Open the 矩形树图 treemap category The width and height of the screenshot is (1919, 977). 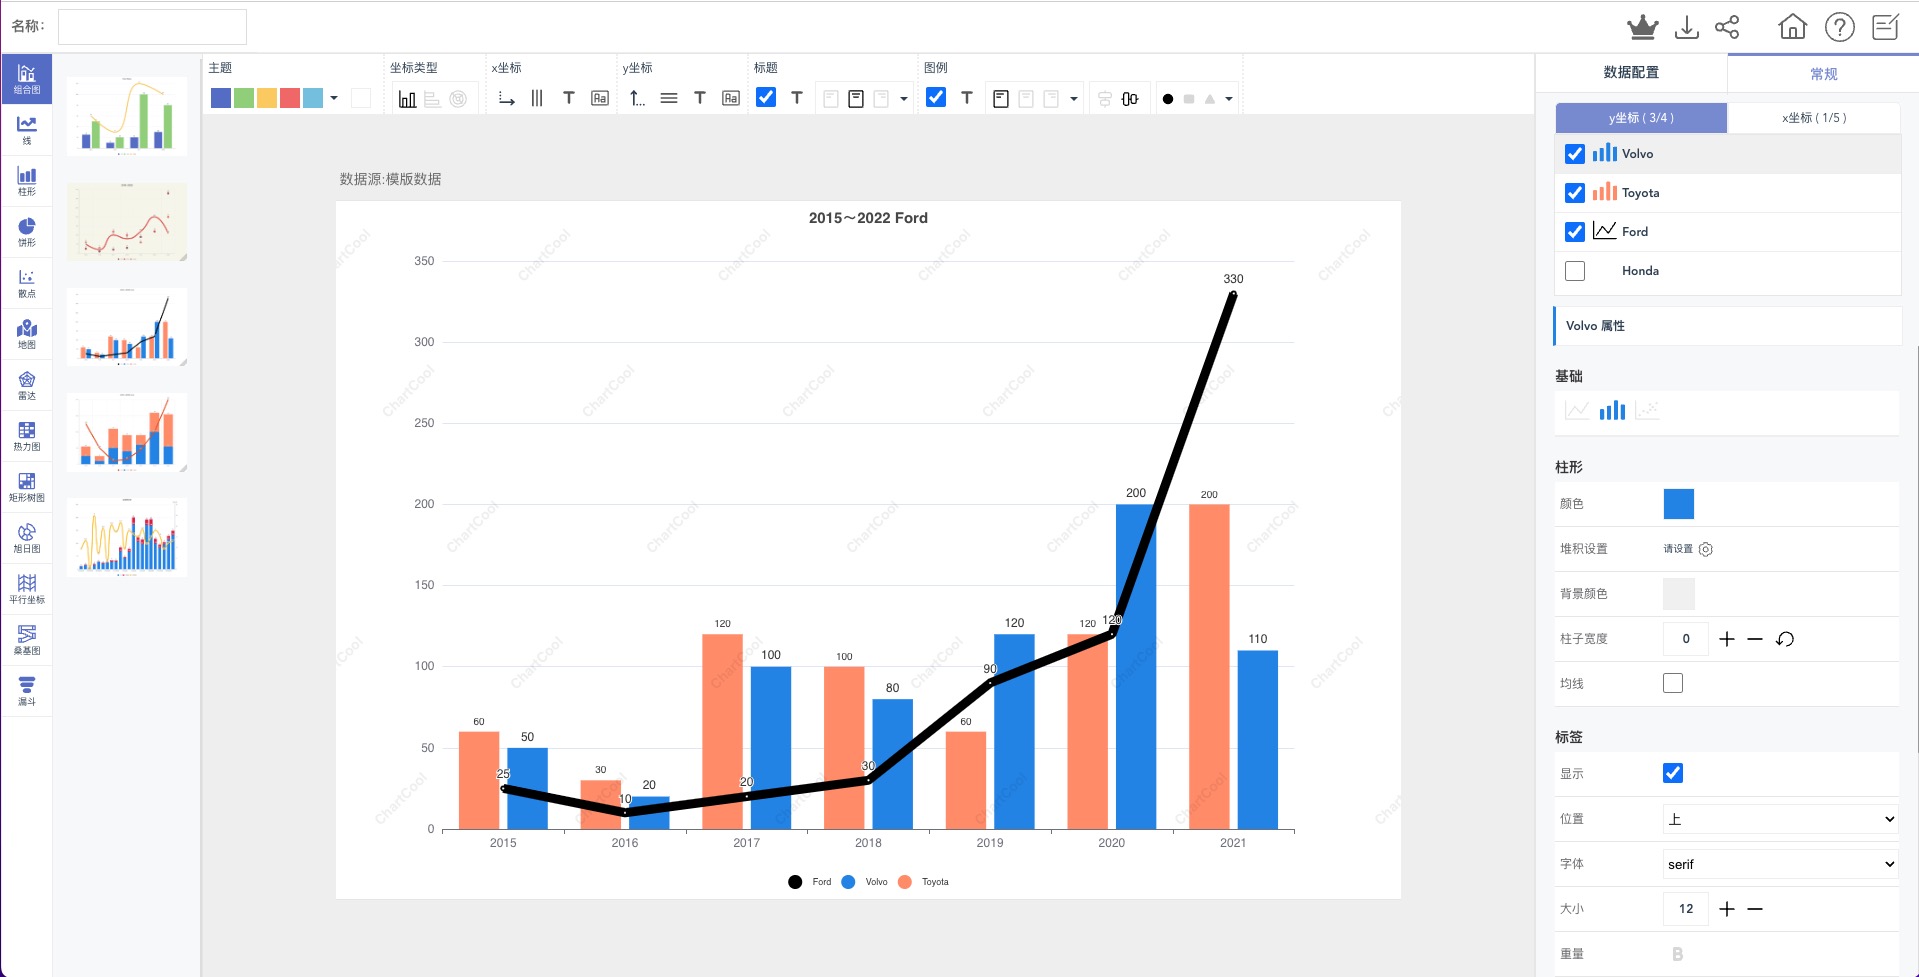(x=27, y=487)
